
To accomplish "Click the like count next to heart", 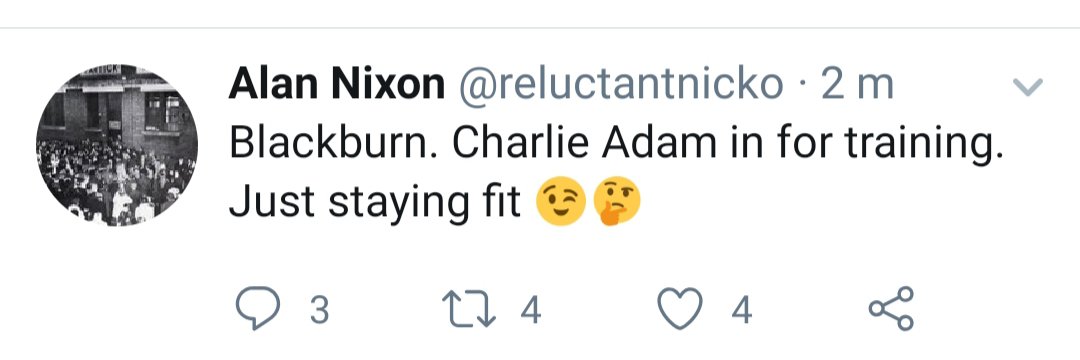I will click(x=740, y=310).
